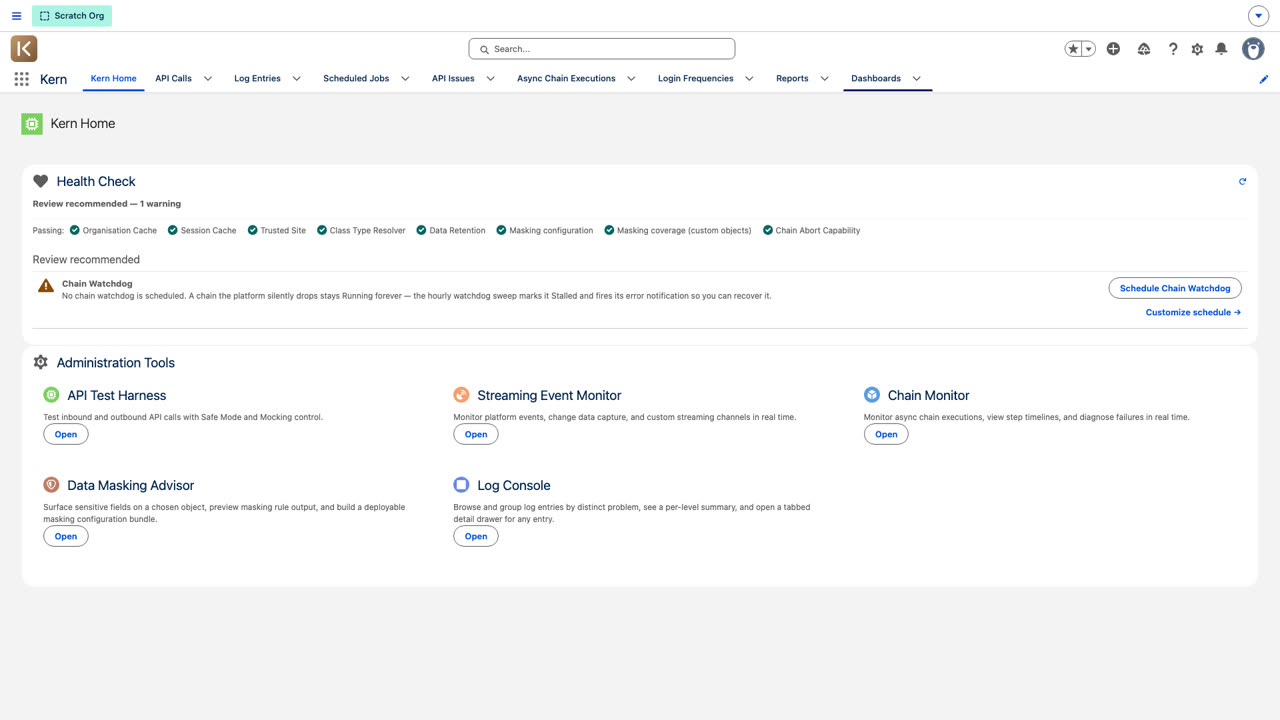Go to the Dashboards tab
Screen dimensions: 1280x720
tap(876, 79)
